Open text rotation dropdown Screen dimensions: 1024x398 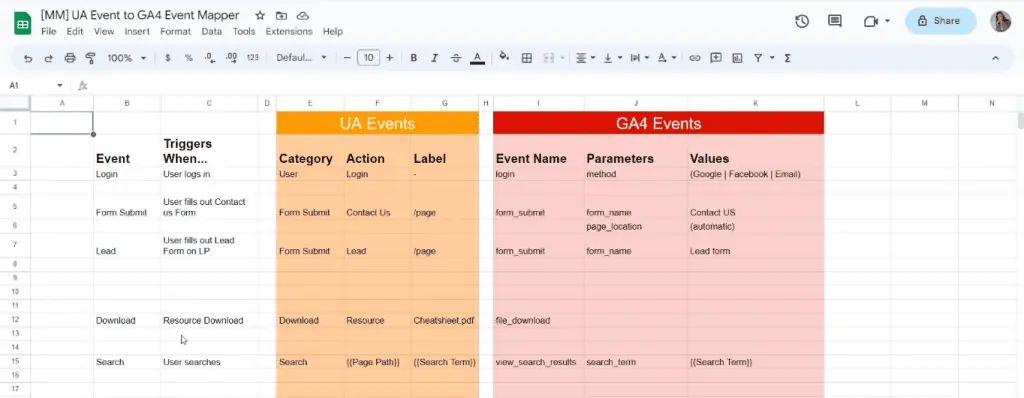coord(667,58)
